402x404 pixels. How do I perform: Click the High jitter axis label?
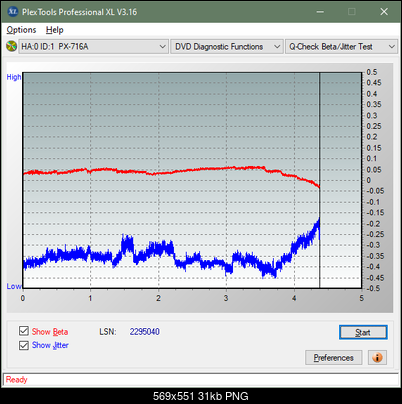14,77
